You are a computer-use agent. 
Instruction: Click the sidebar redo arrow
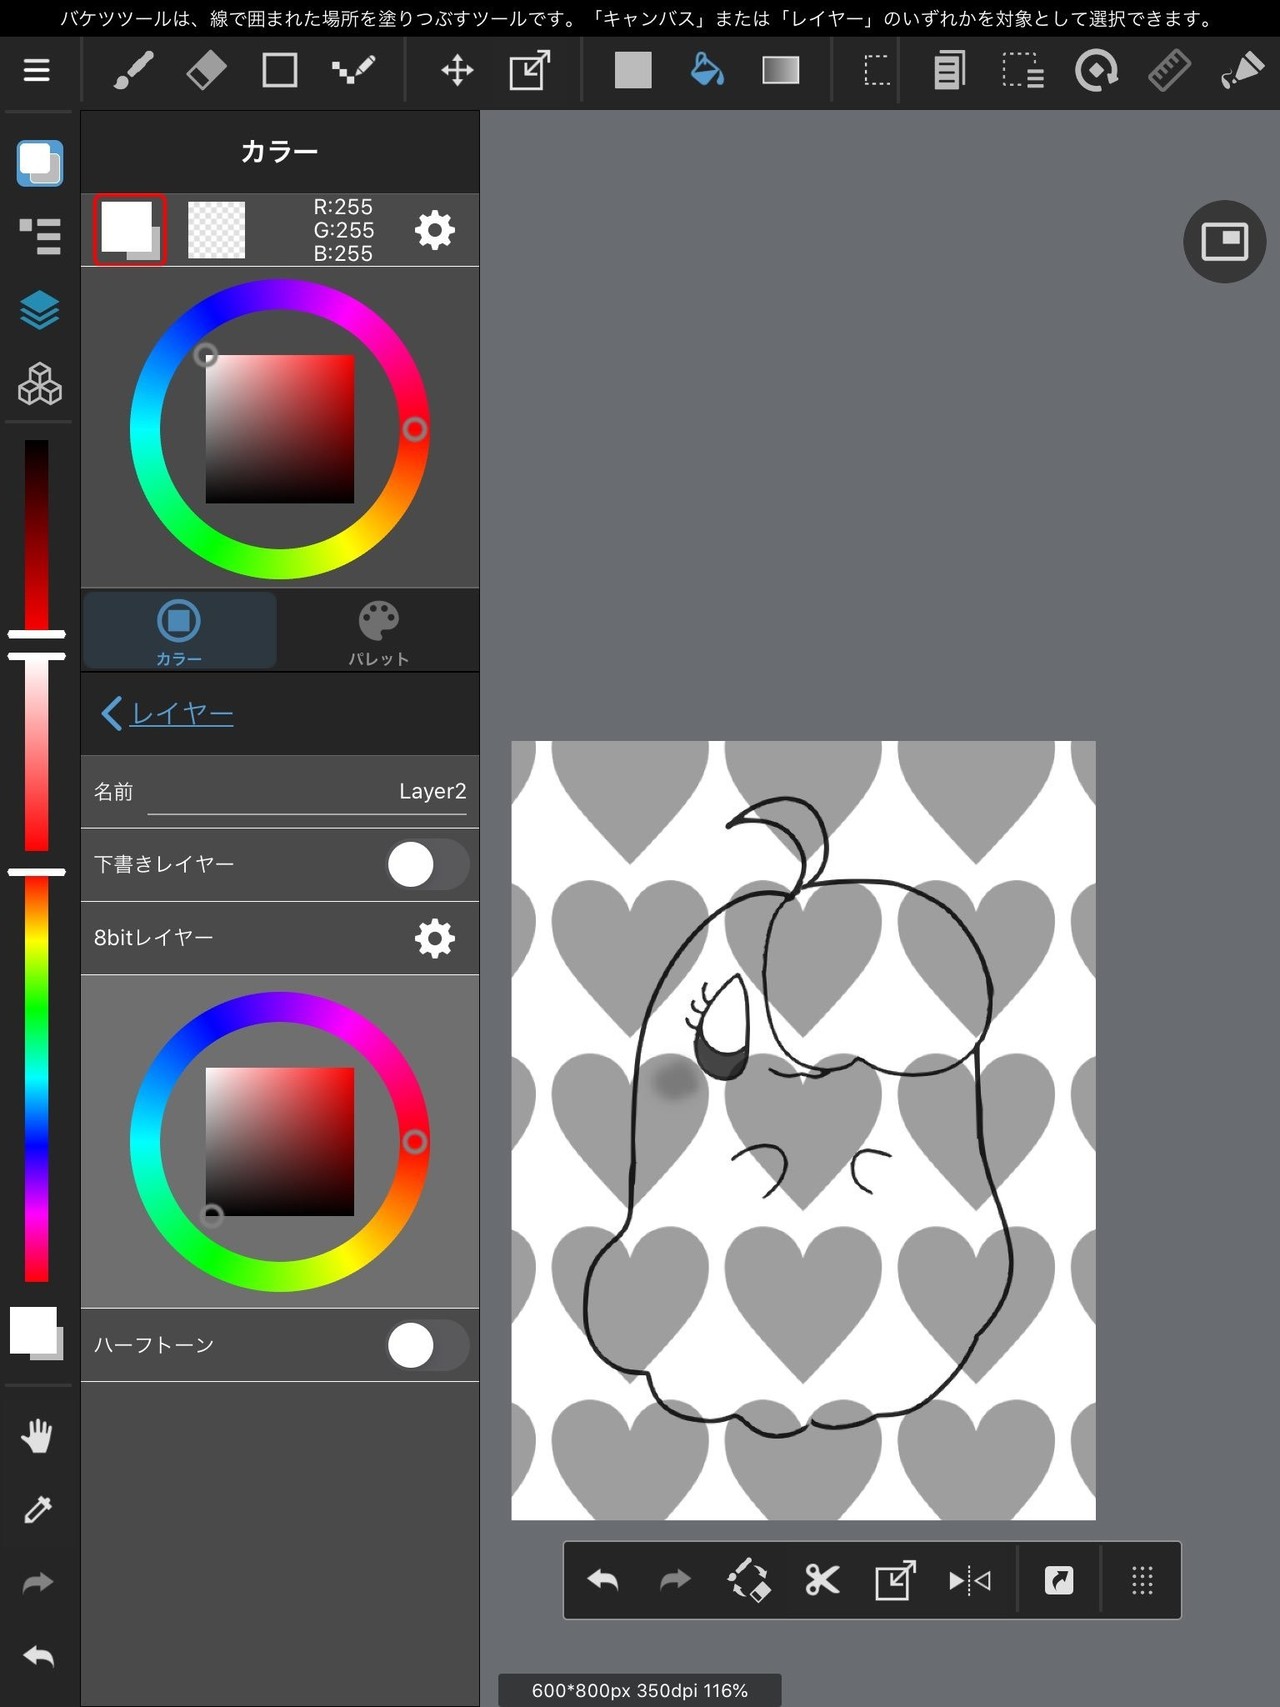37,1582
